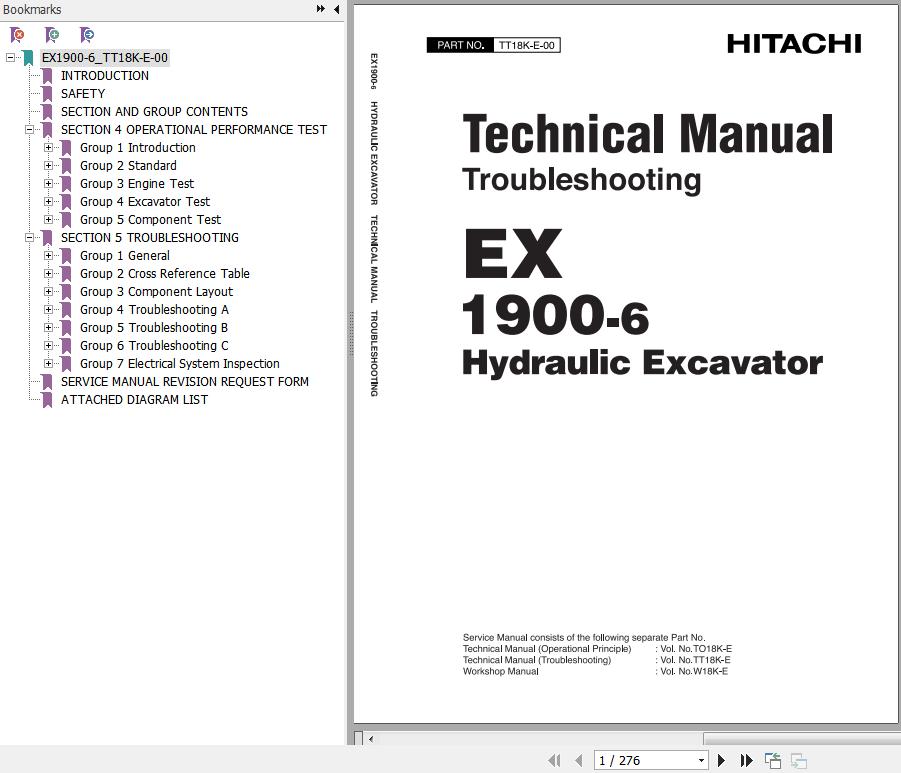Viewport: 901px width, 773px height.
Task: Click the SAFETY bookmark ribbon icon
Action: 47,94
